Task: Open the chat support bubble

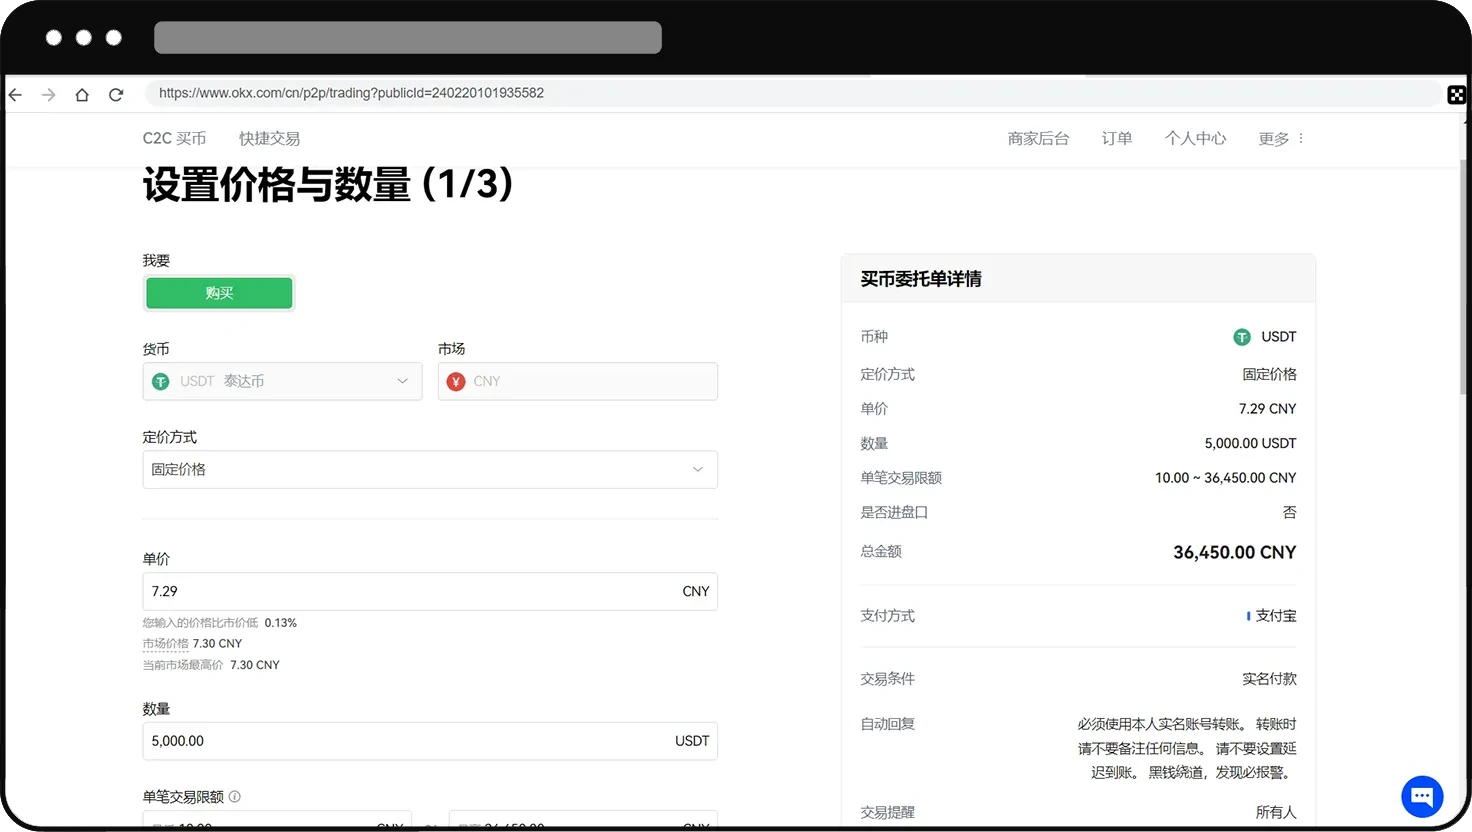Action: pos(1422,797)
